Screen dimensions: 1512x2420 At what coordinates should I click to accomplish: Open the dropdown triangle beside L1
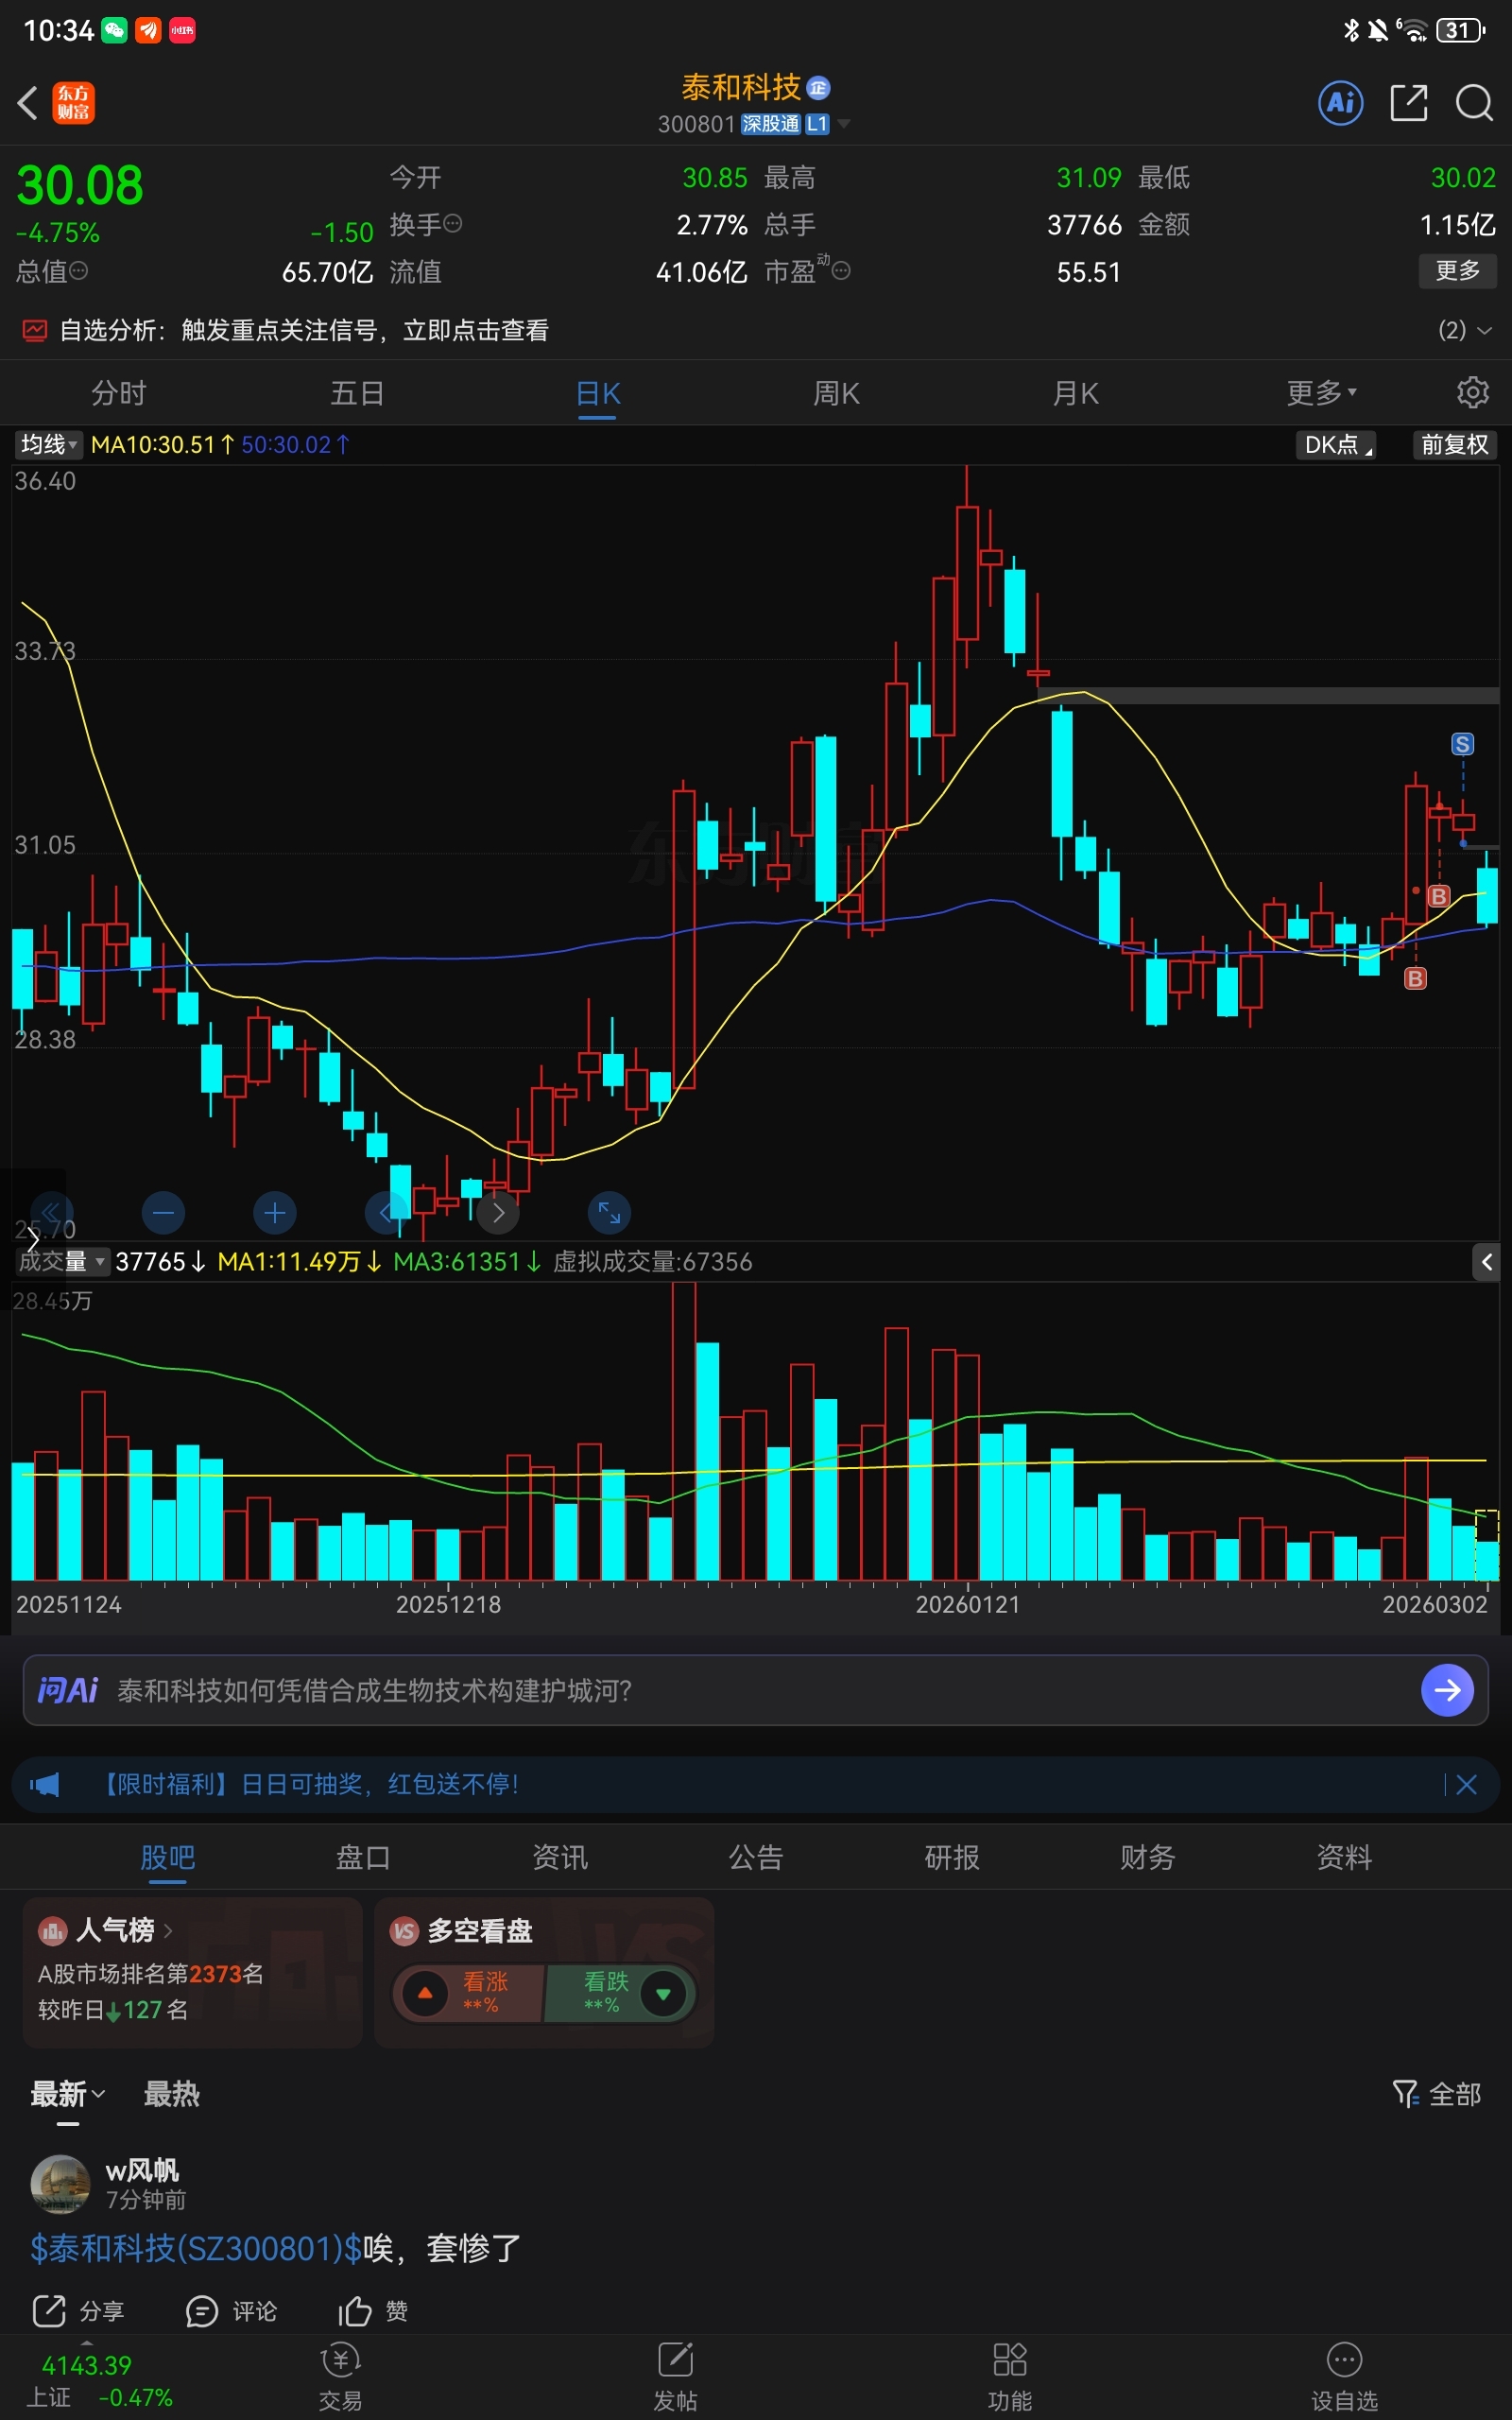click(844, 123)
